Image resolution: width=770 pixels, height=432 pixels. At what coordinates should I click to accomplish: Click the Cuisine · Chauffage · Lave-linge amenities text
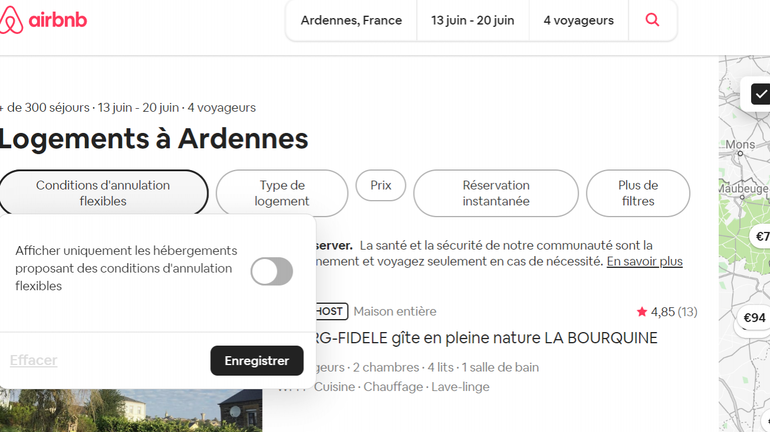point(402,387)
